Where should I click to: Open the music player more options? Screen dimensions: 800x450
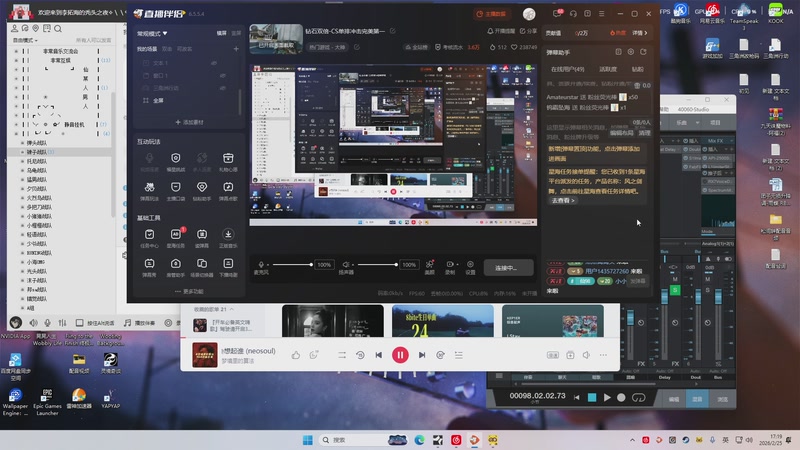click(x=603, y=355)
